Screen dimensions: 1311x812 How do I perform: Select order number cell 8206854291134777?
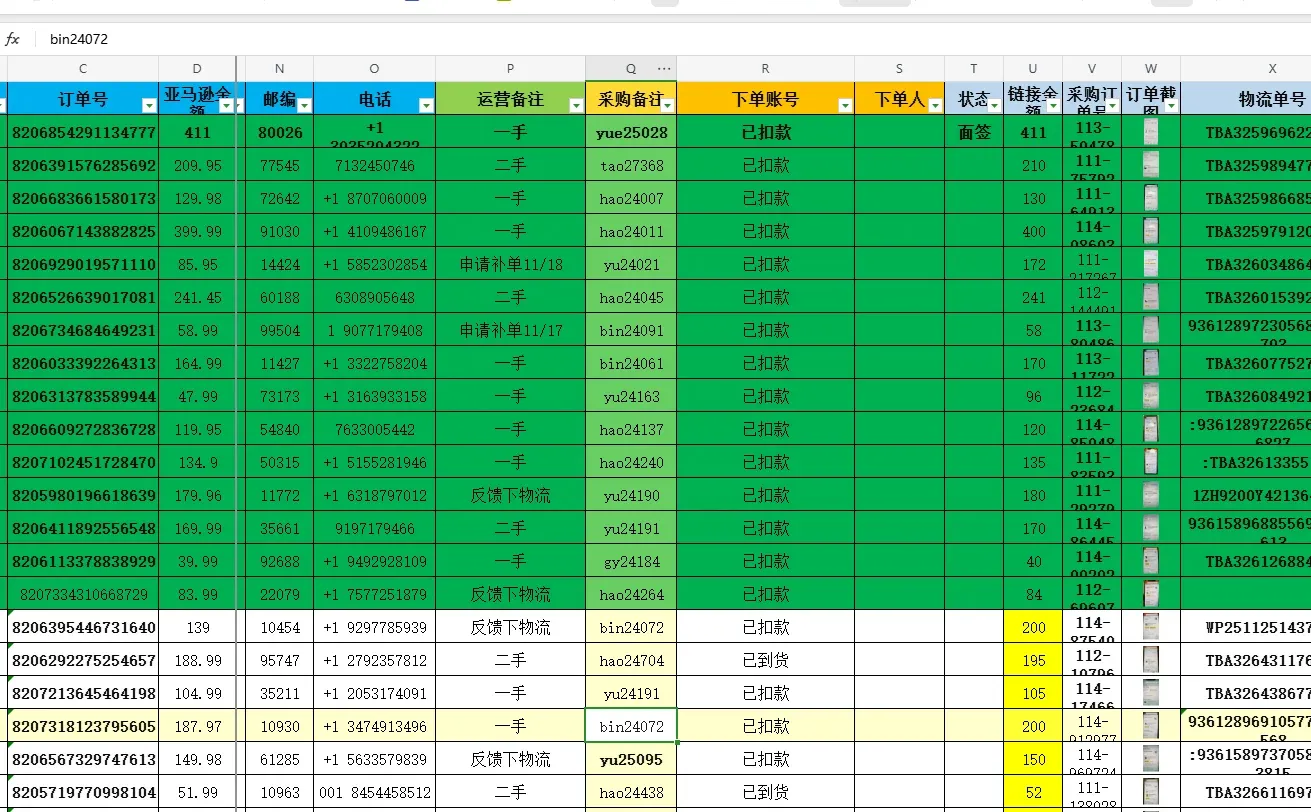(83, 132)
